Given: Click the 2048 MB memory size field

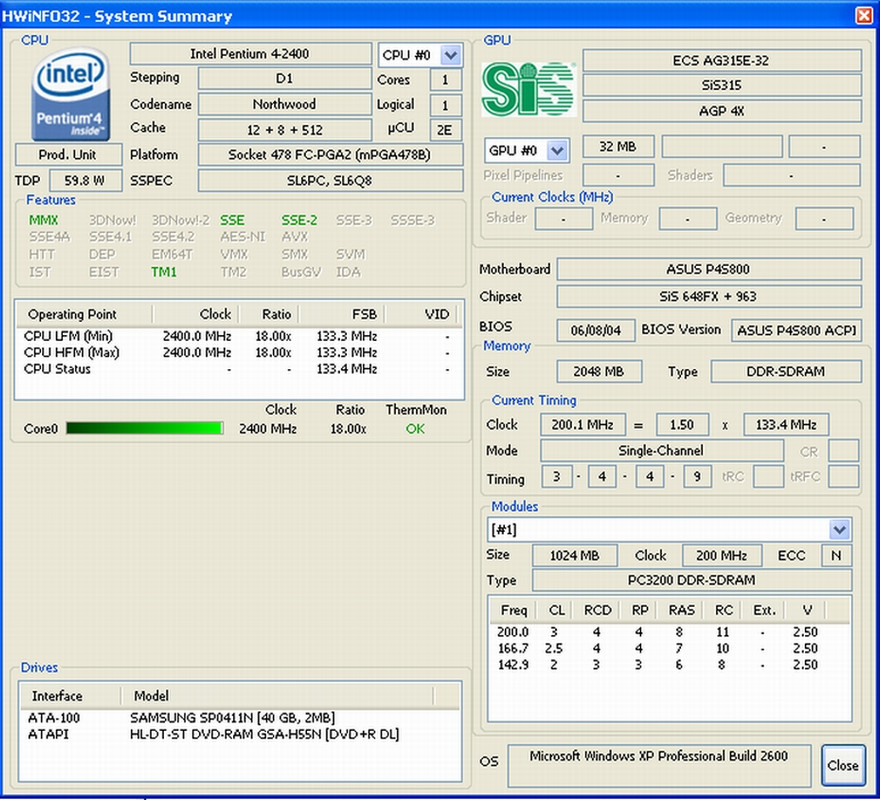Looking at the screenshot, I should (599, 372).
